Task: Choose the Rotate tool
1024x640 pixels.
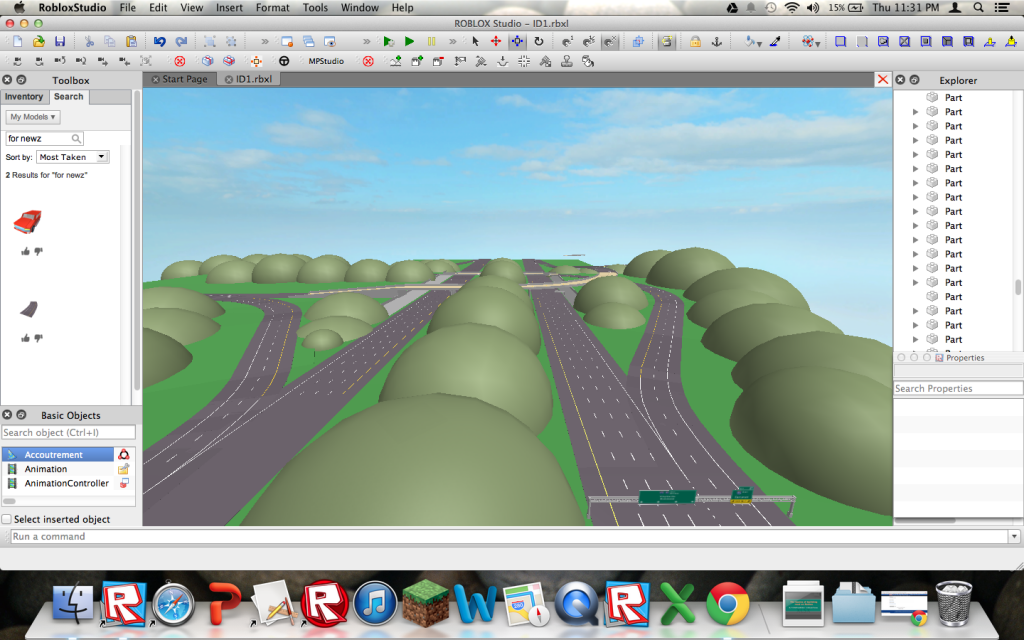Action: [539, 41]
